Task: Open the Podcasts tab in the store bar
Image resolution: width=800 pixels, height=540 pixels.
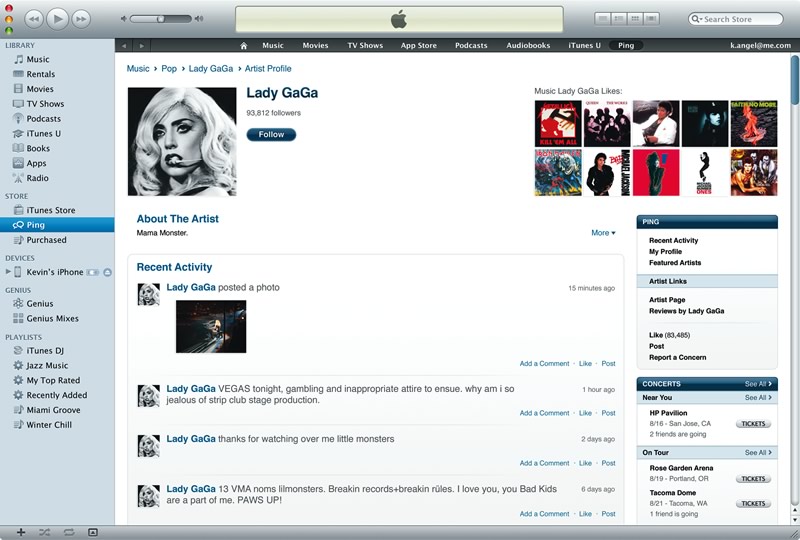Action: point(471,45)
